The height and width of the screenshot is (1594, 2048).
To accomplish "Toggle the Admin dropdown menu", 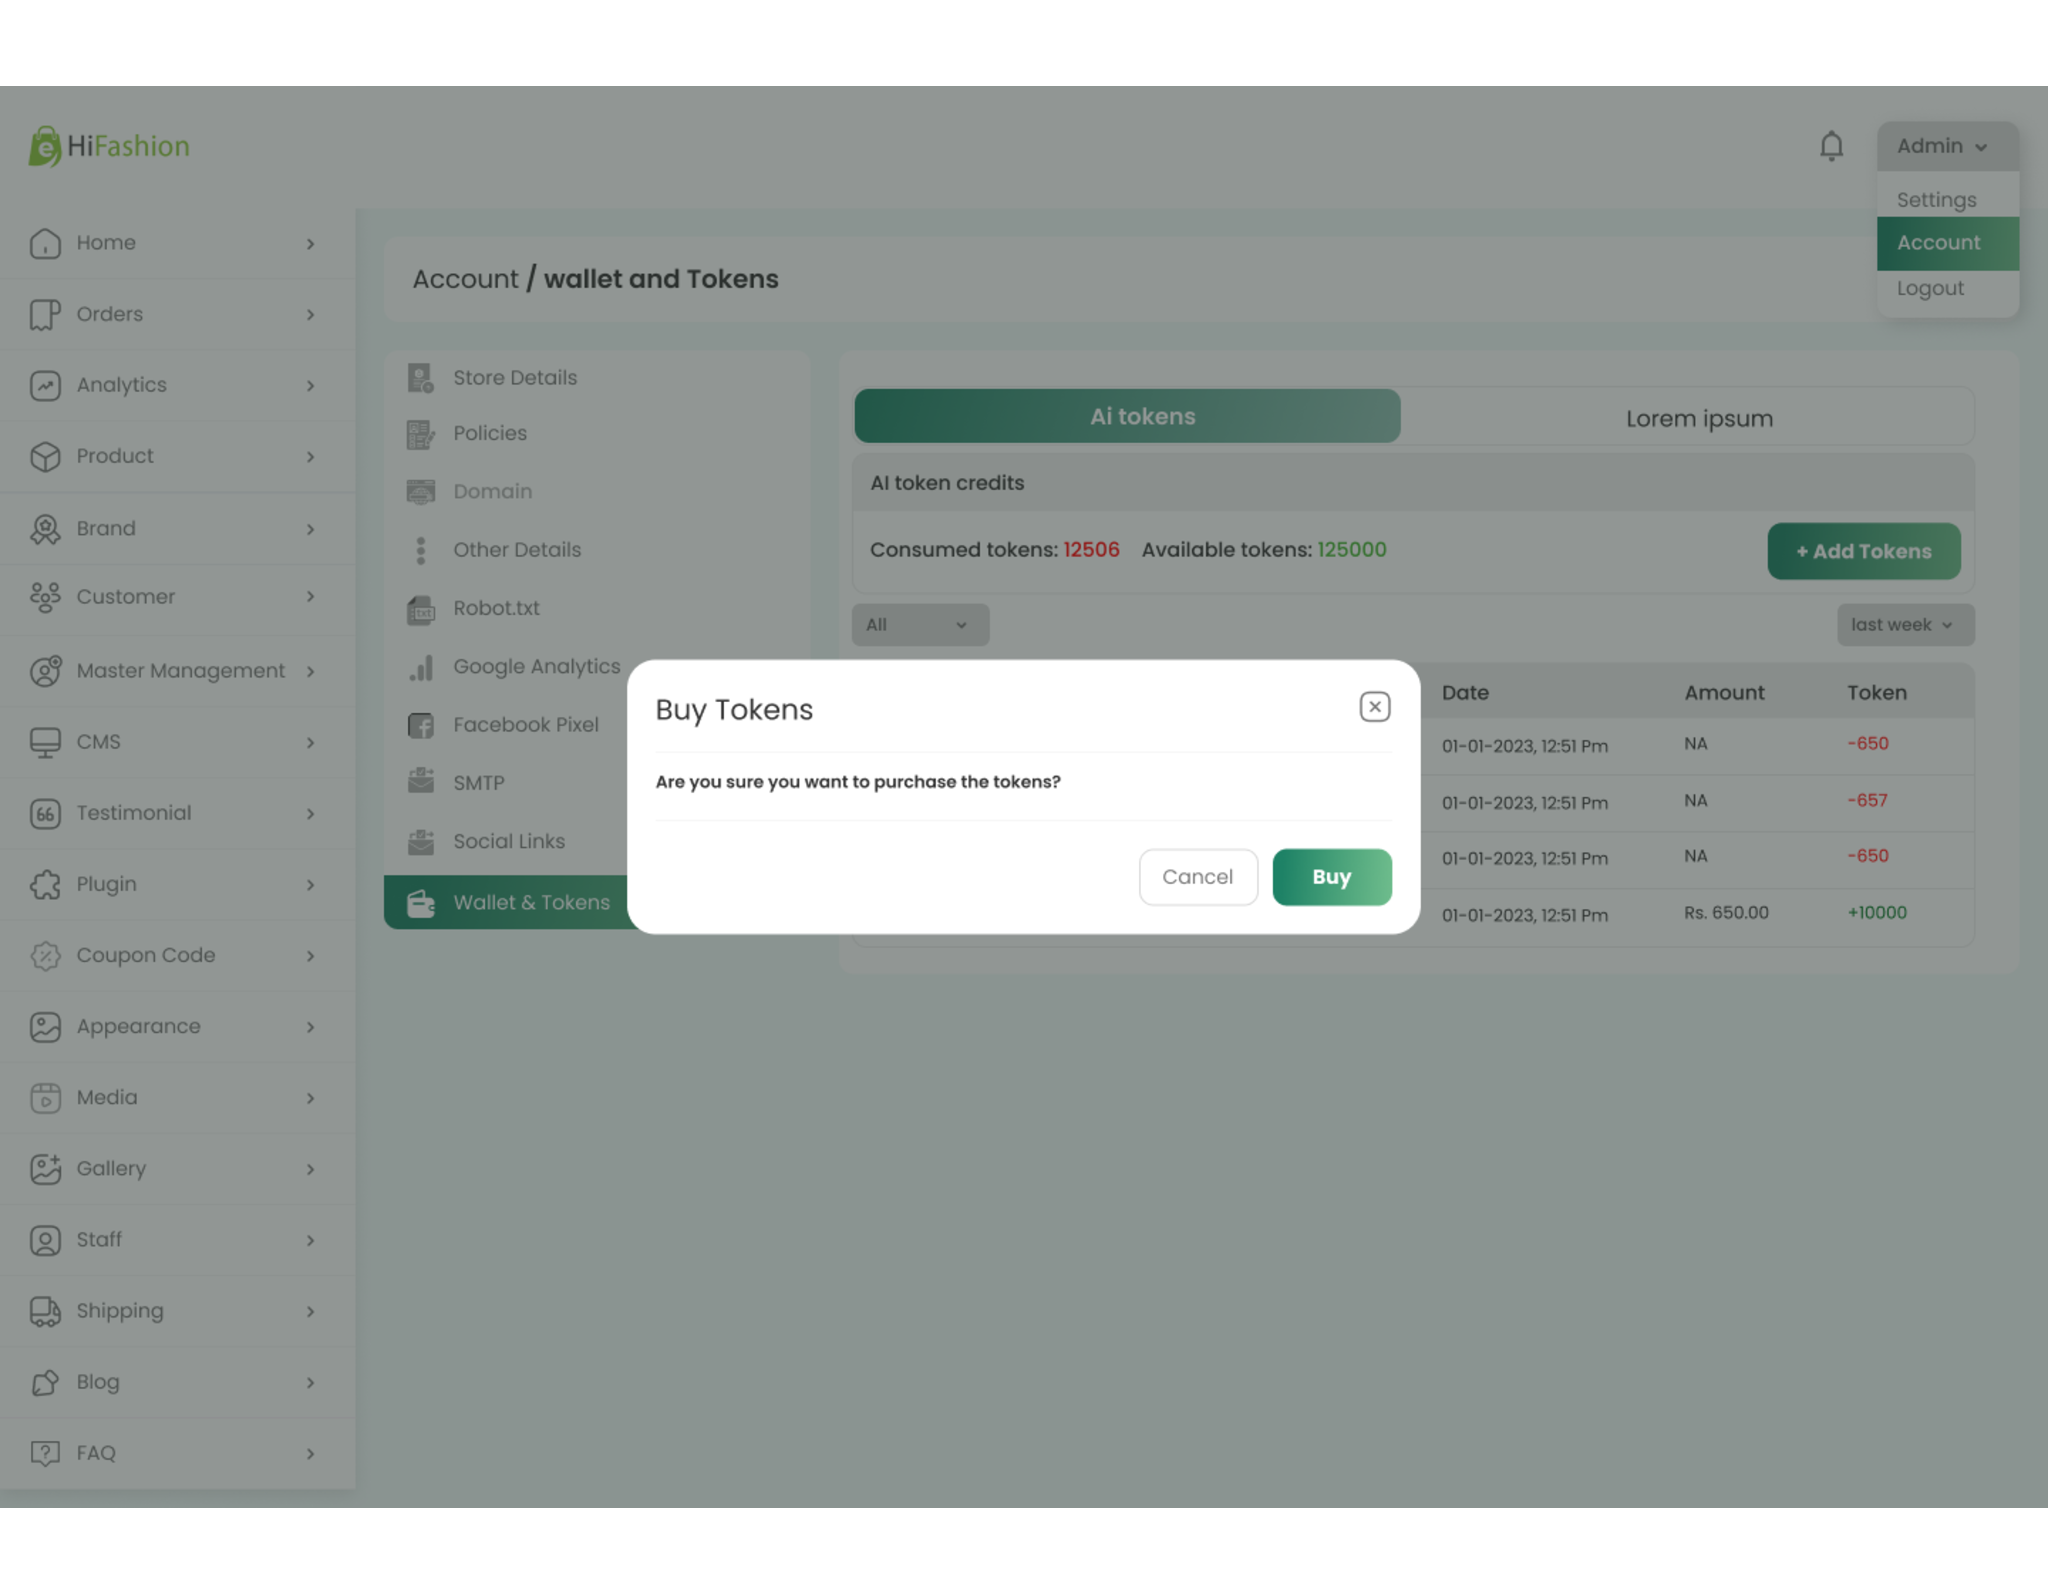I will pos(1947,146).
